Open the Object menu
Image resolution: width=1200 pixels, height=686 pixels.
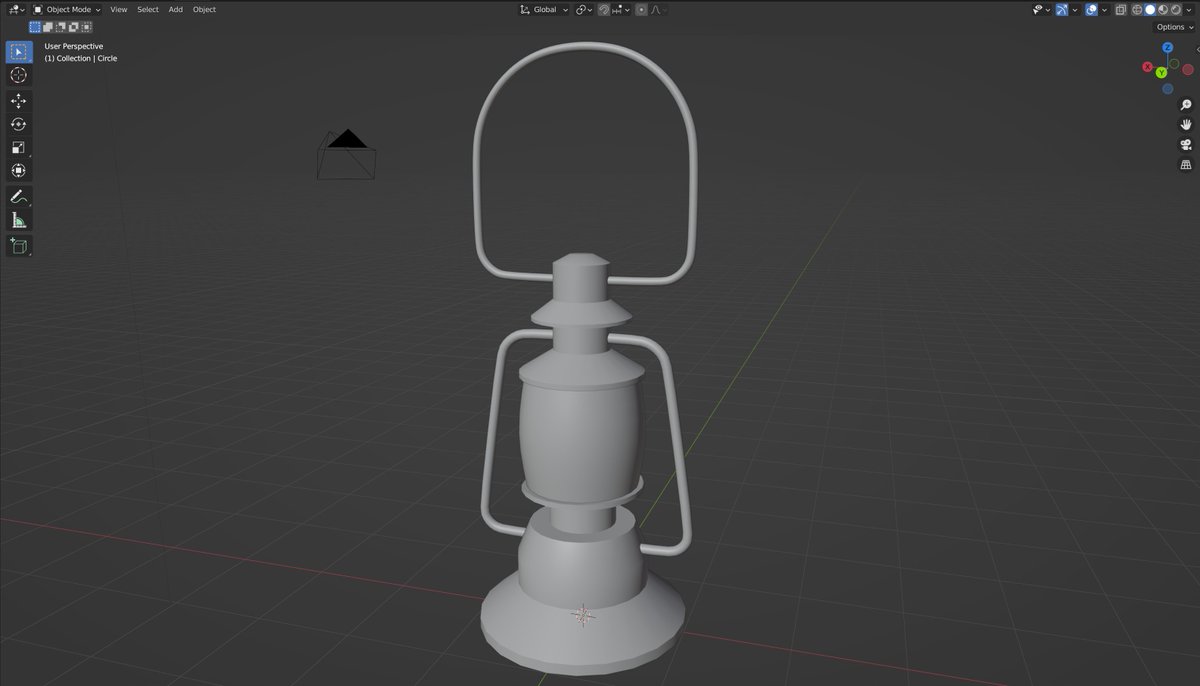(204, 9)
